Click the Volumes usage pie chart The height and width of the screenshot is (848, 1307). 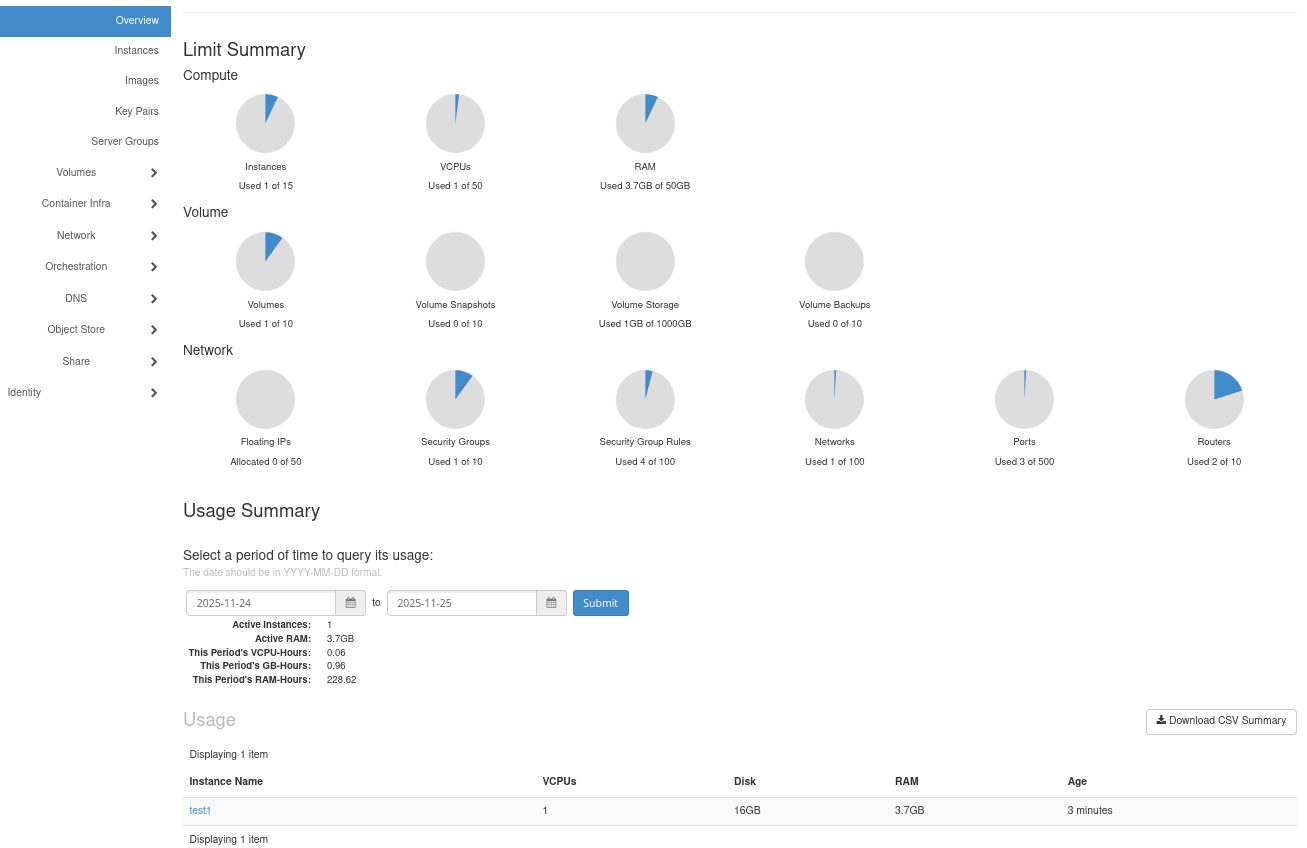pyautogui.click(x=265, y=261)
